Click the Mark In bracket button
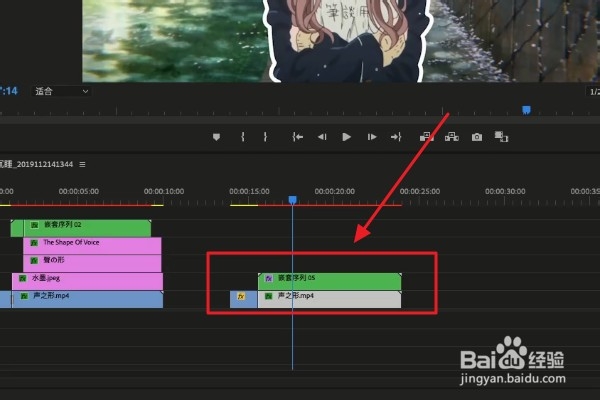 (x=243, y=137)
